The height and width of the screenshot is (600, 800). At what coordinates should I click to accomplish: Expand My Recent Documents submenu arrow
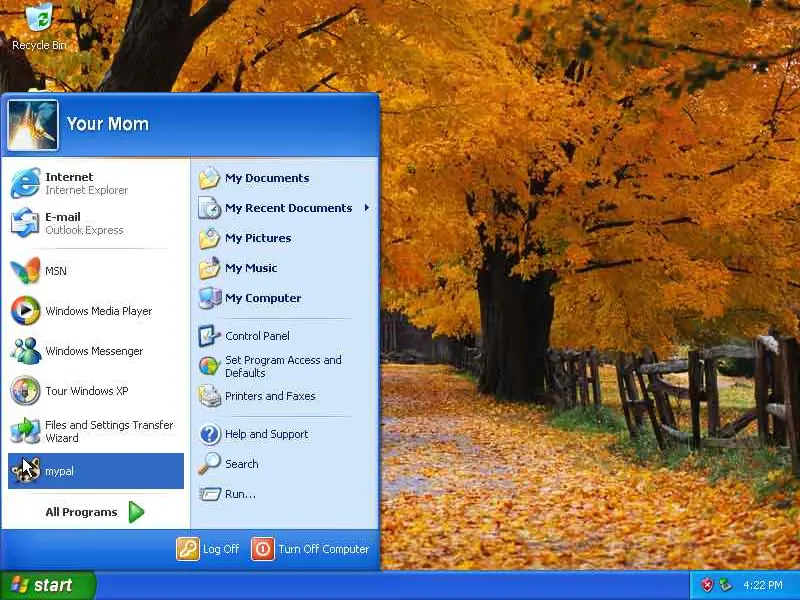point(367,208)
